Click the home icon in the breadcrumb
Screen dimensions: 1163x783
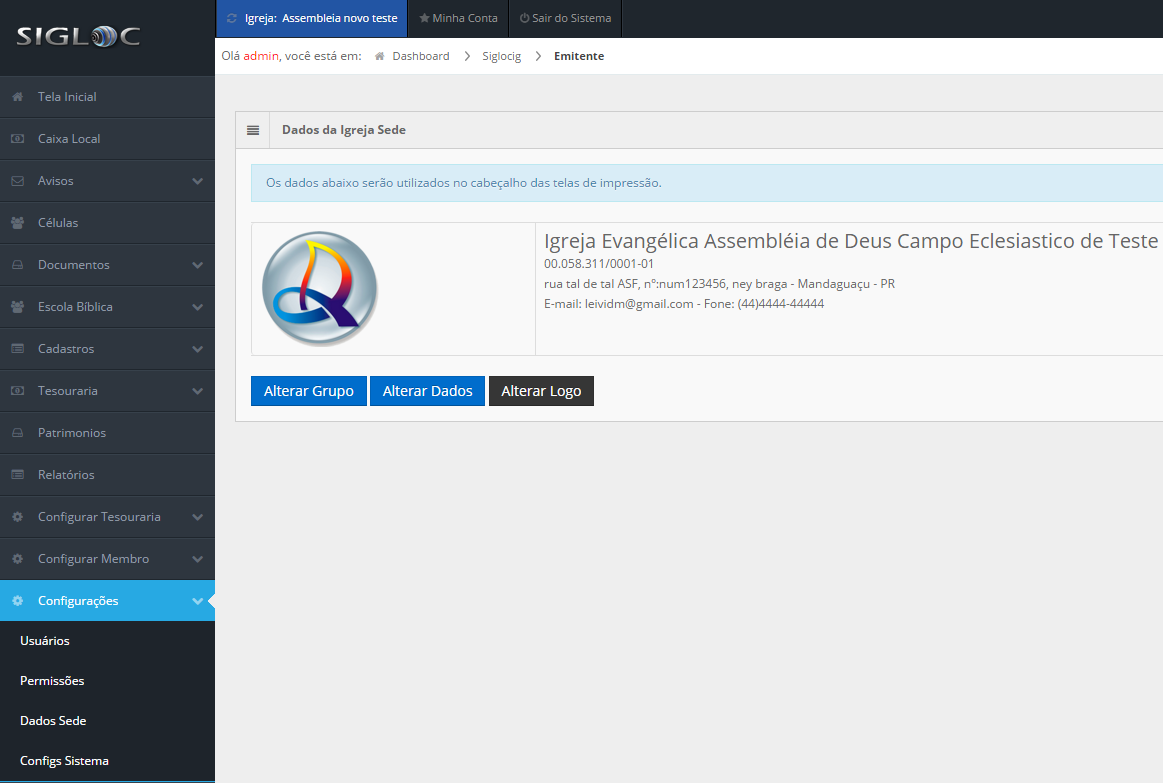(380, 56)
